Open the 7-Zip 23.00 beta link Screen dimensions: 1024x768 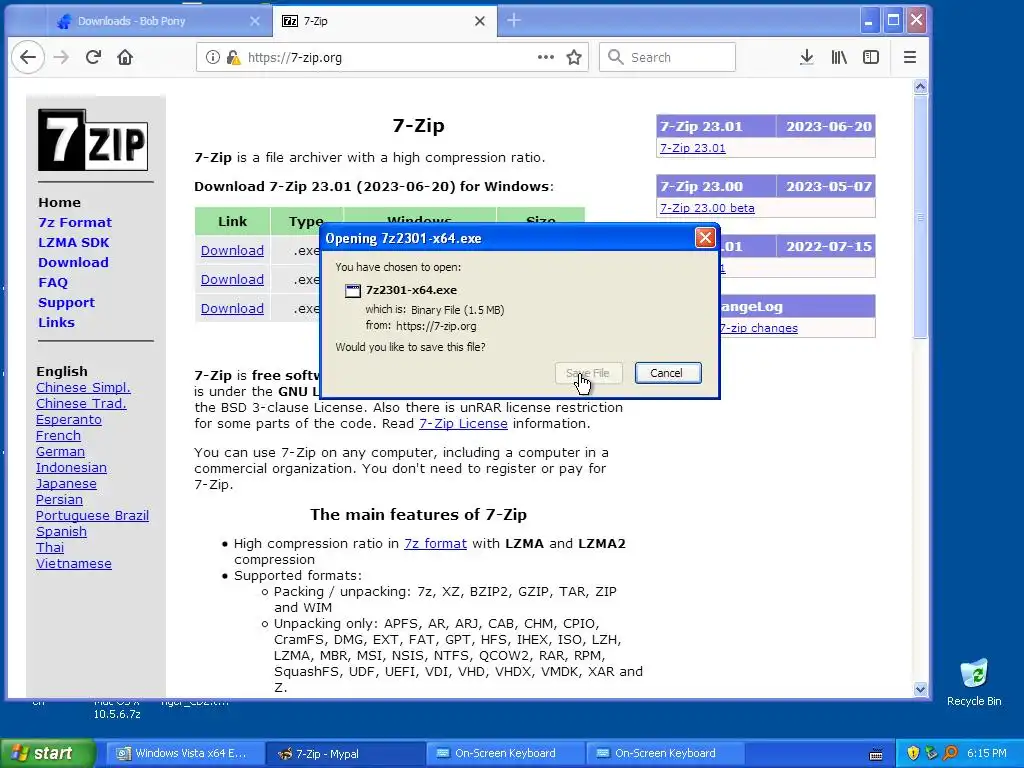[707, 208]
